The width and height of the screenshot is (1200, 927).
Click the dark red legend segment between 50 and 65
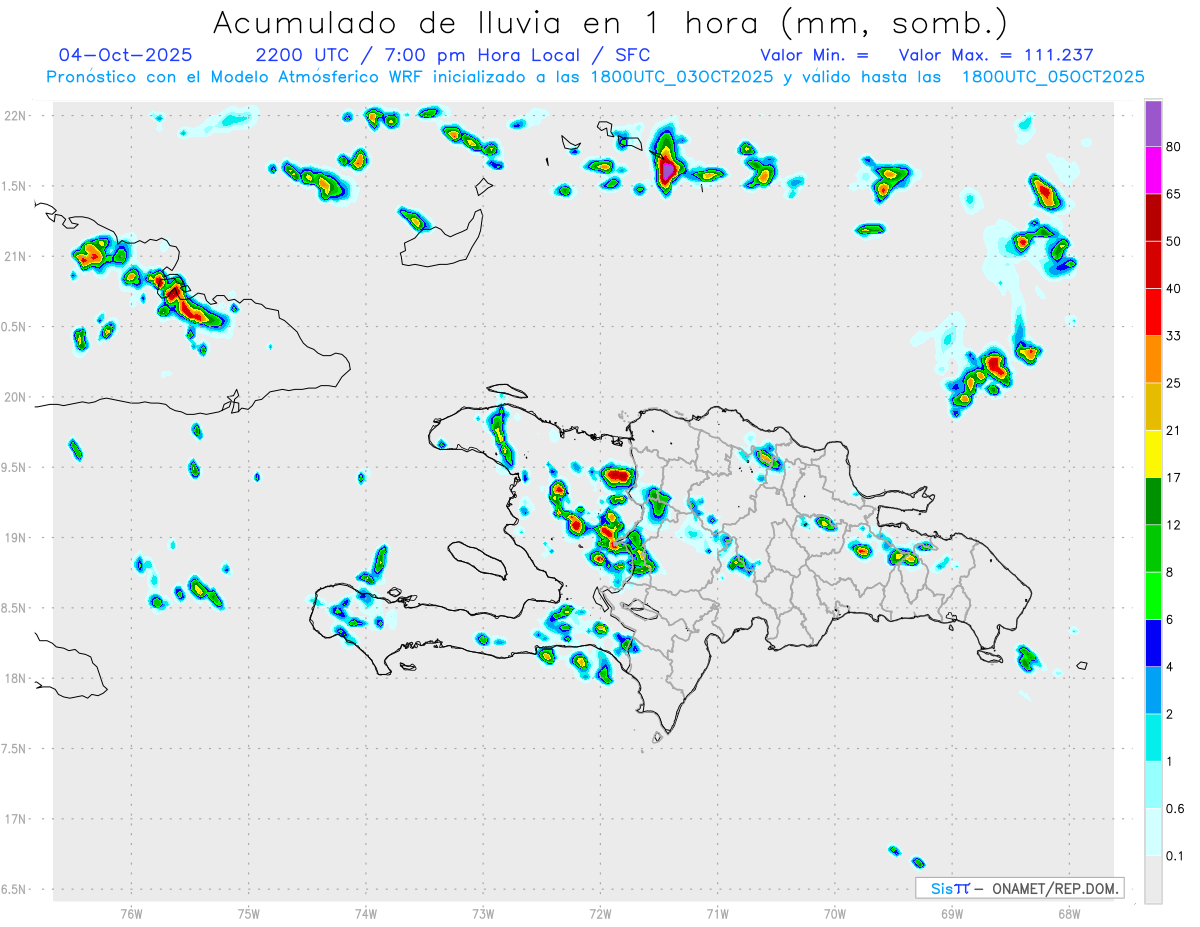pos(1153,217)
